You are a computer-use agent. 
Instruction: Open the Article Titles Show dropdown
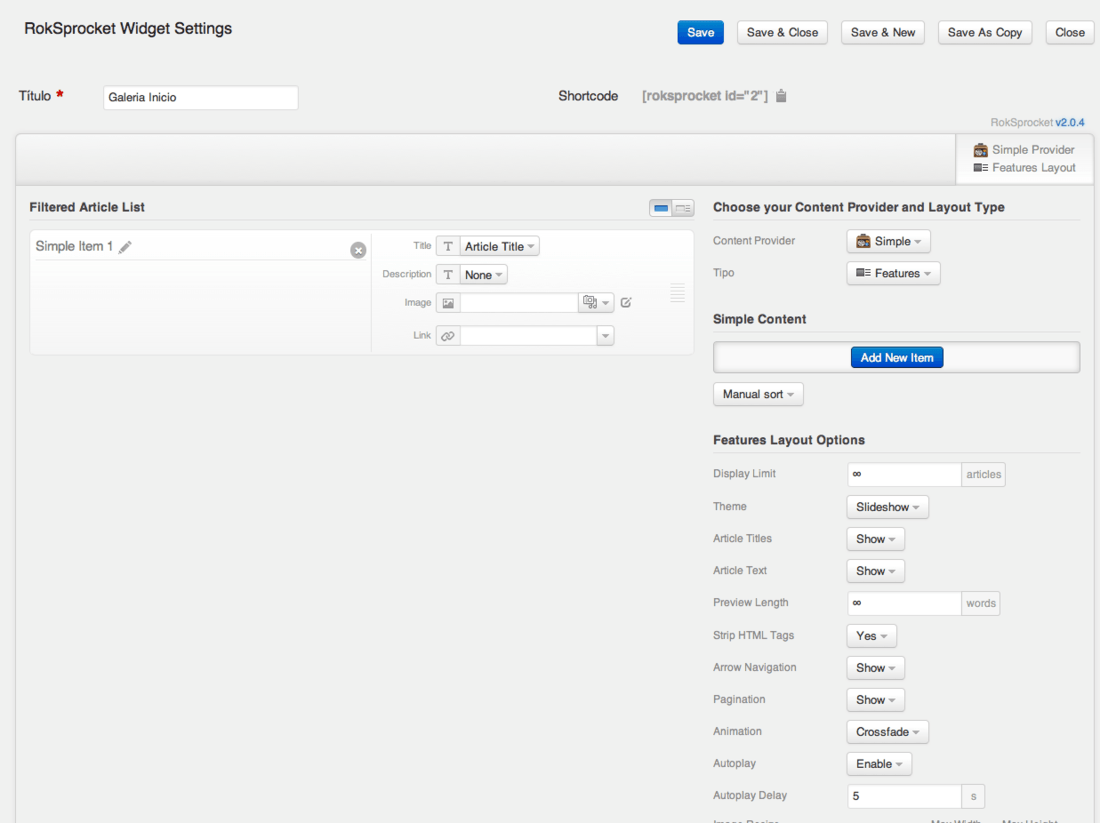pos(876,539)
